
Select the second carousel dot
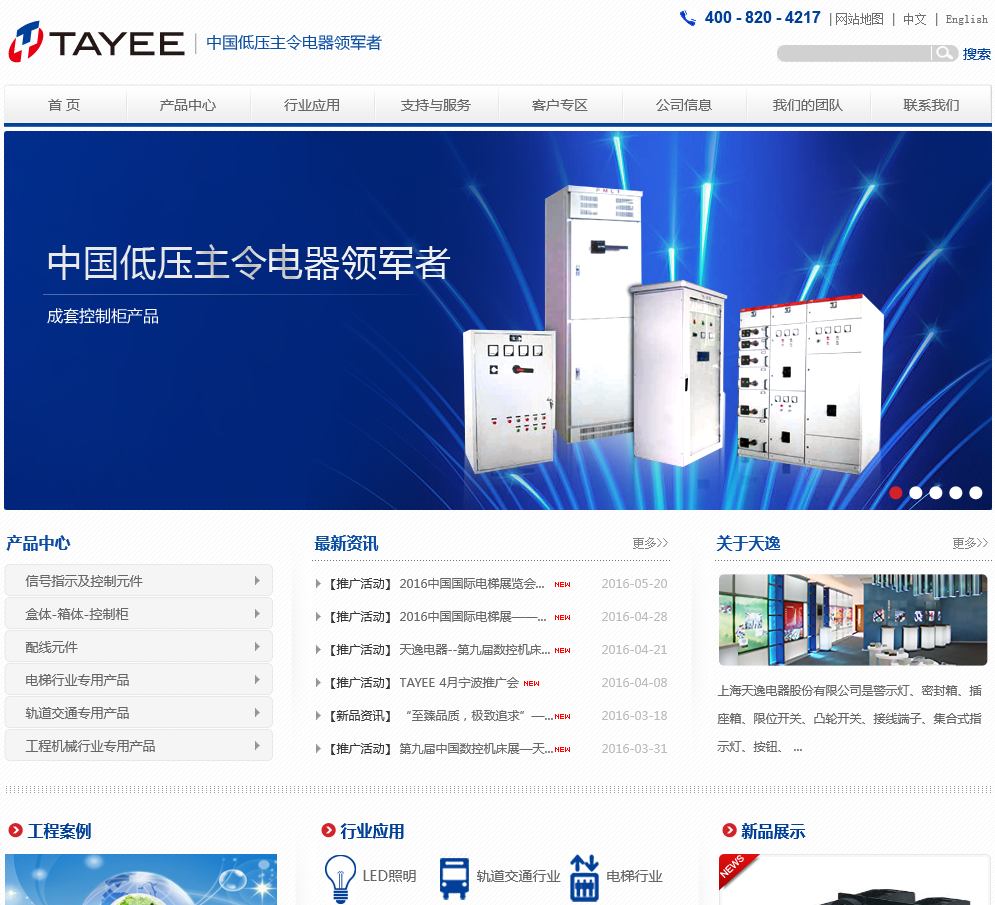pos(916,492)
